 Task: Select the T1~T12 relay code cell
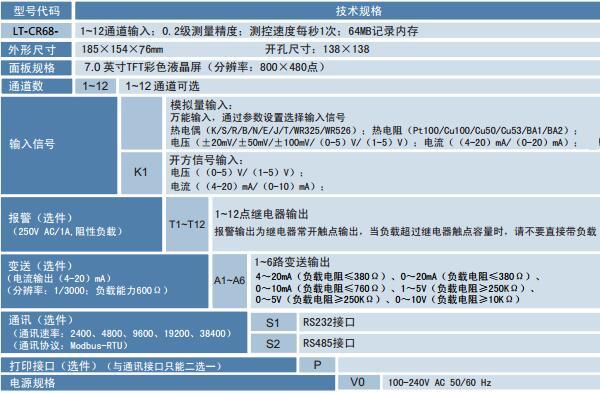coord(187,224)
